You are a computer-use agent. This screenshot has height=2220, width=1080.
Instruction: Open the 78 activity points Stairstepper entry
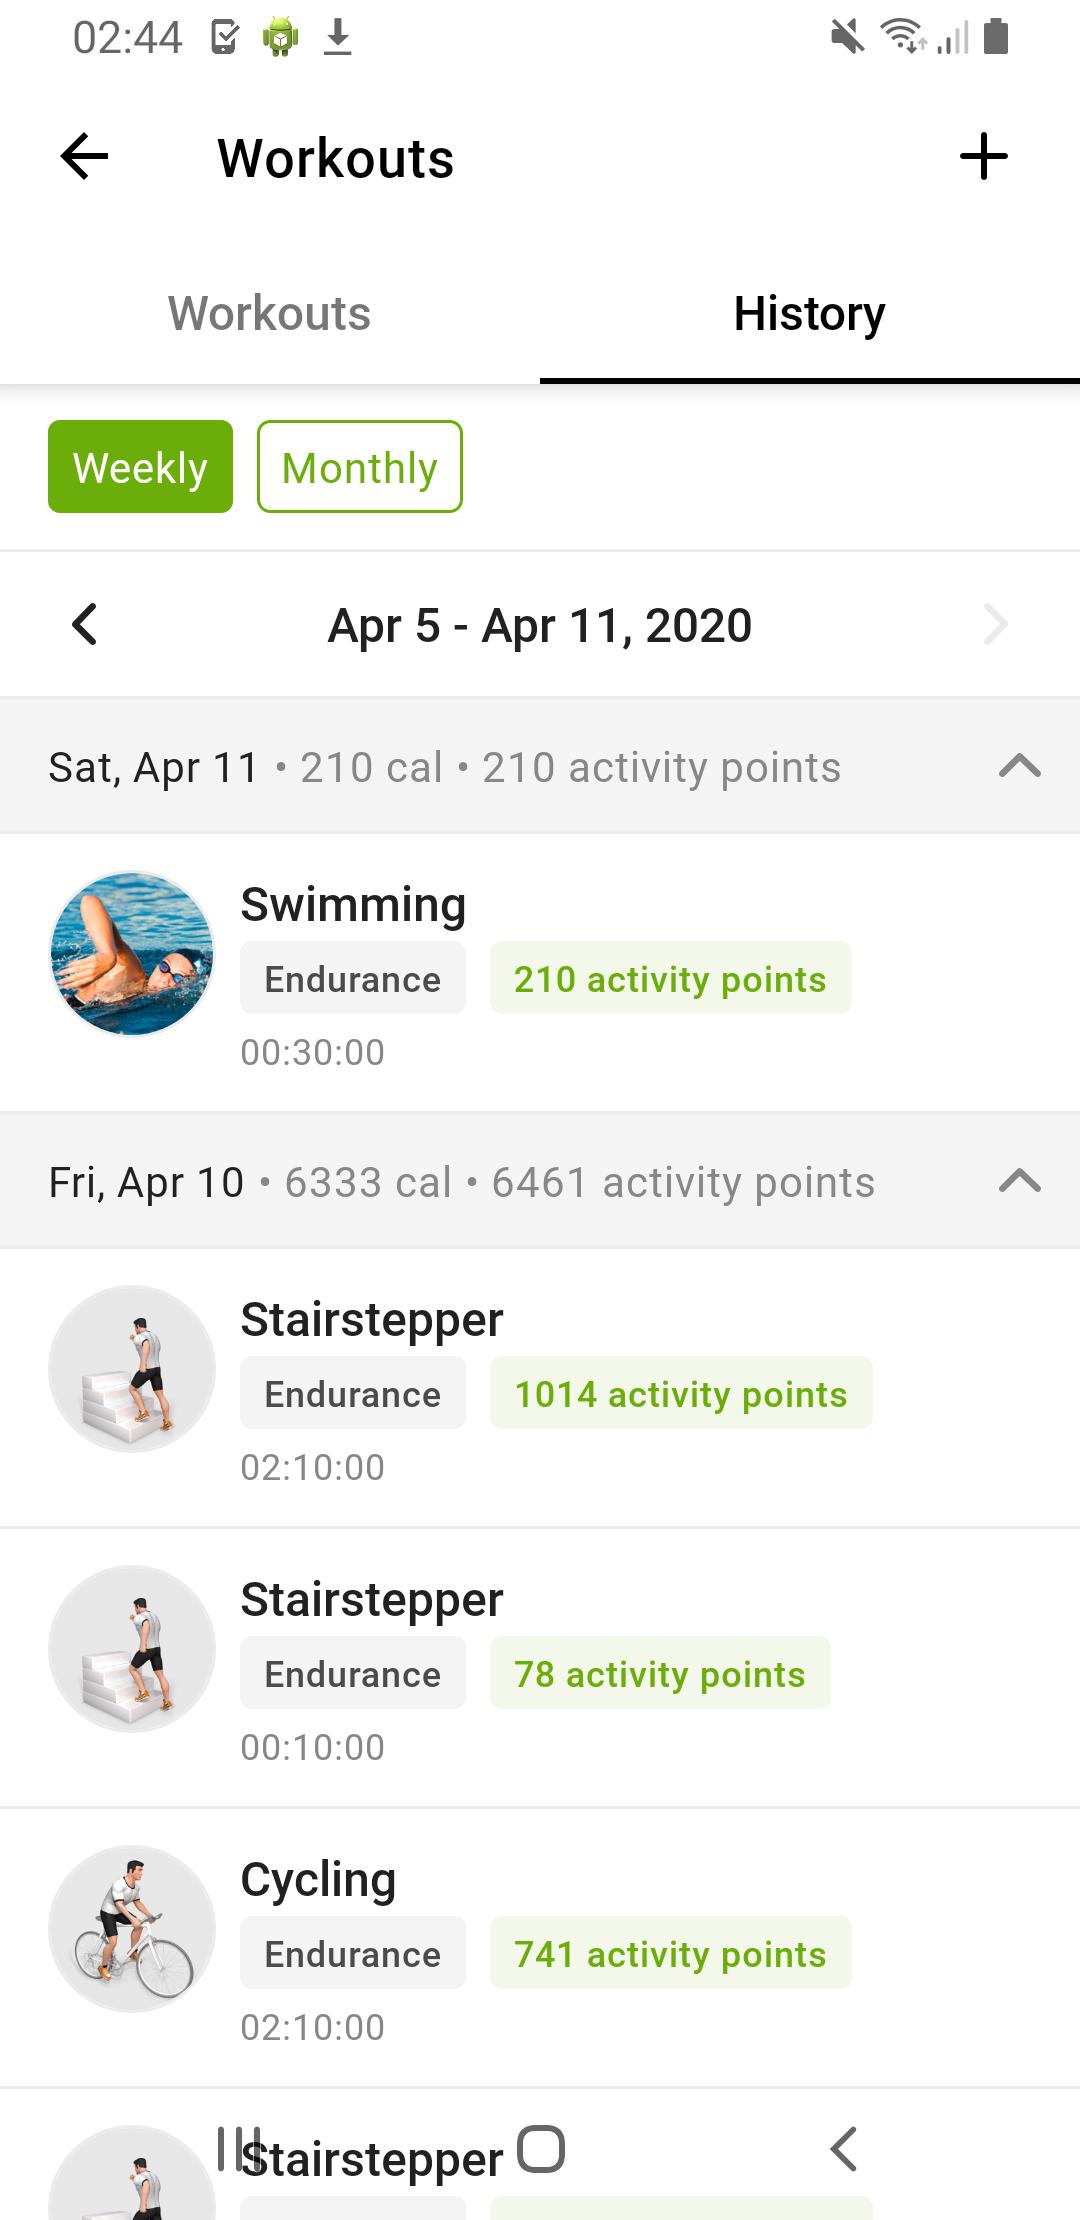pyautogui.click(x=540, y=1668)
